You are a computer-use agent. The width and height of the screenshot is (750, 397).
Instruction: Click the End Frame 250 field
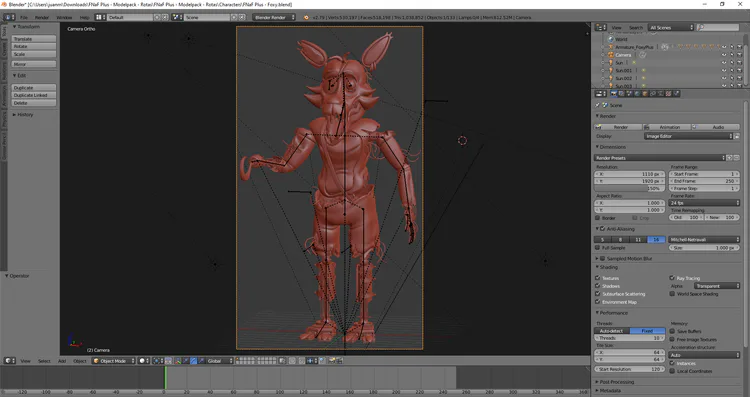(x=704, y=181)
